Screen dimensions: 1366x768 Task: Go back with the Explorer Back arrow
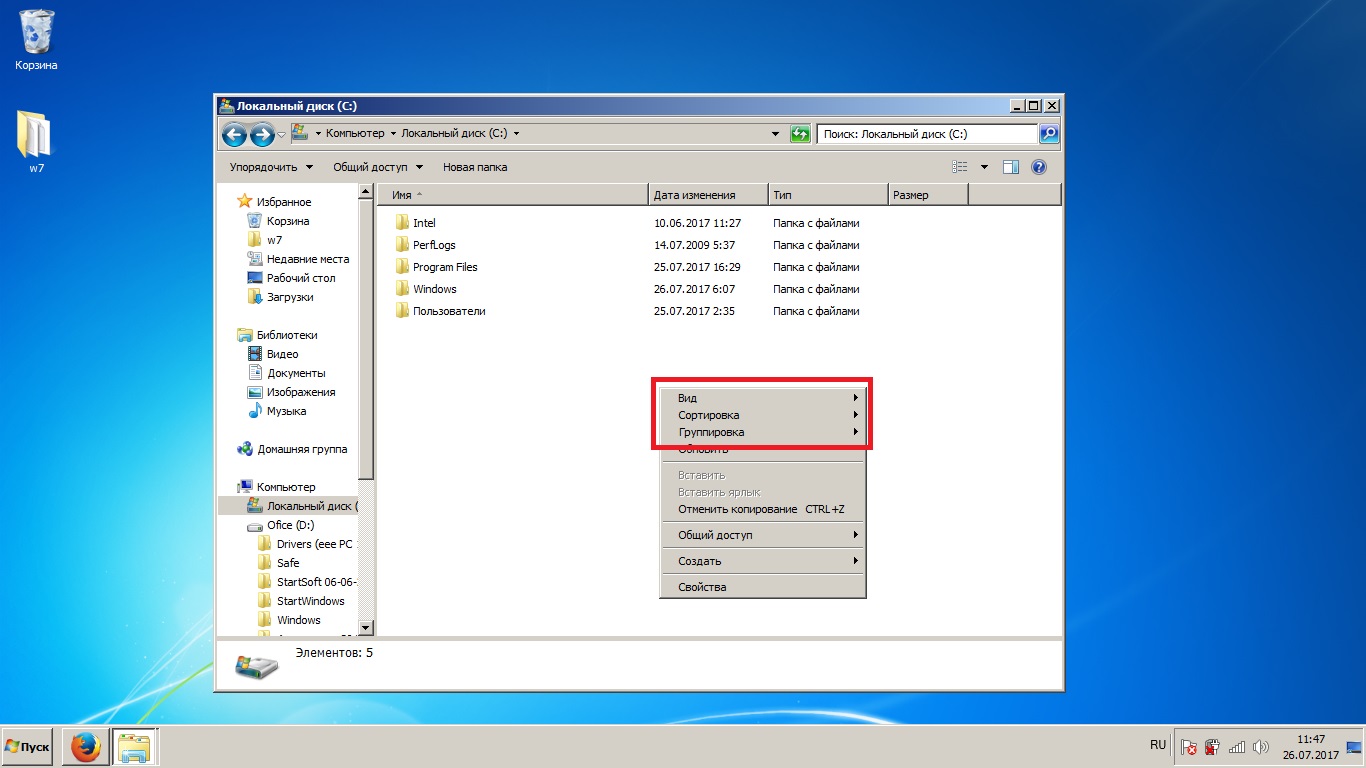234,134
